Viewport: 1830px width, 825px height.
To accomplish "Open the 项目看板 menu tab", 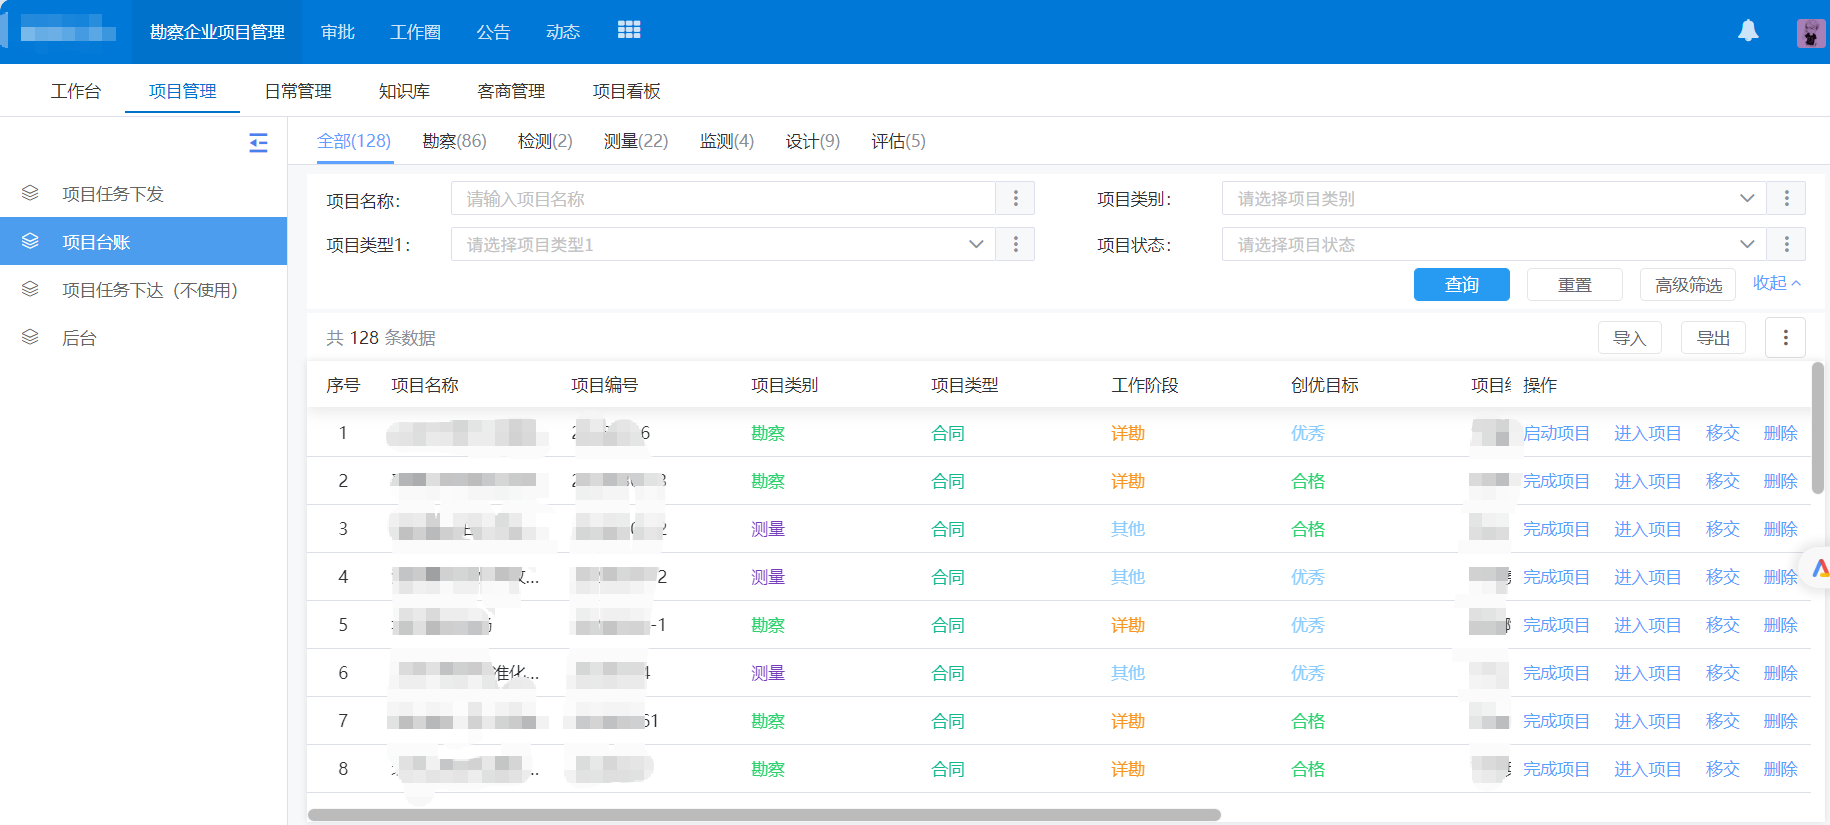I will tap(626, 91).
